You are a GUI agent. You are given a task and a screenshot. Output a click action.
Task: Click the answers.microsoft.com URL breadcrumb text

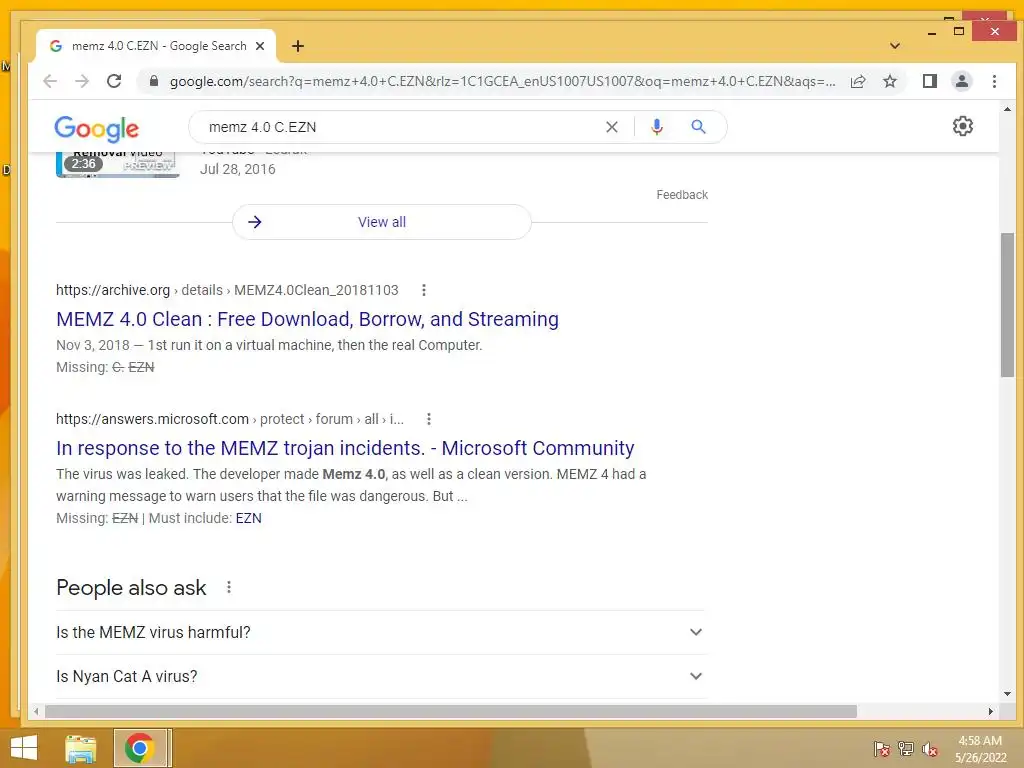(230, 419)
